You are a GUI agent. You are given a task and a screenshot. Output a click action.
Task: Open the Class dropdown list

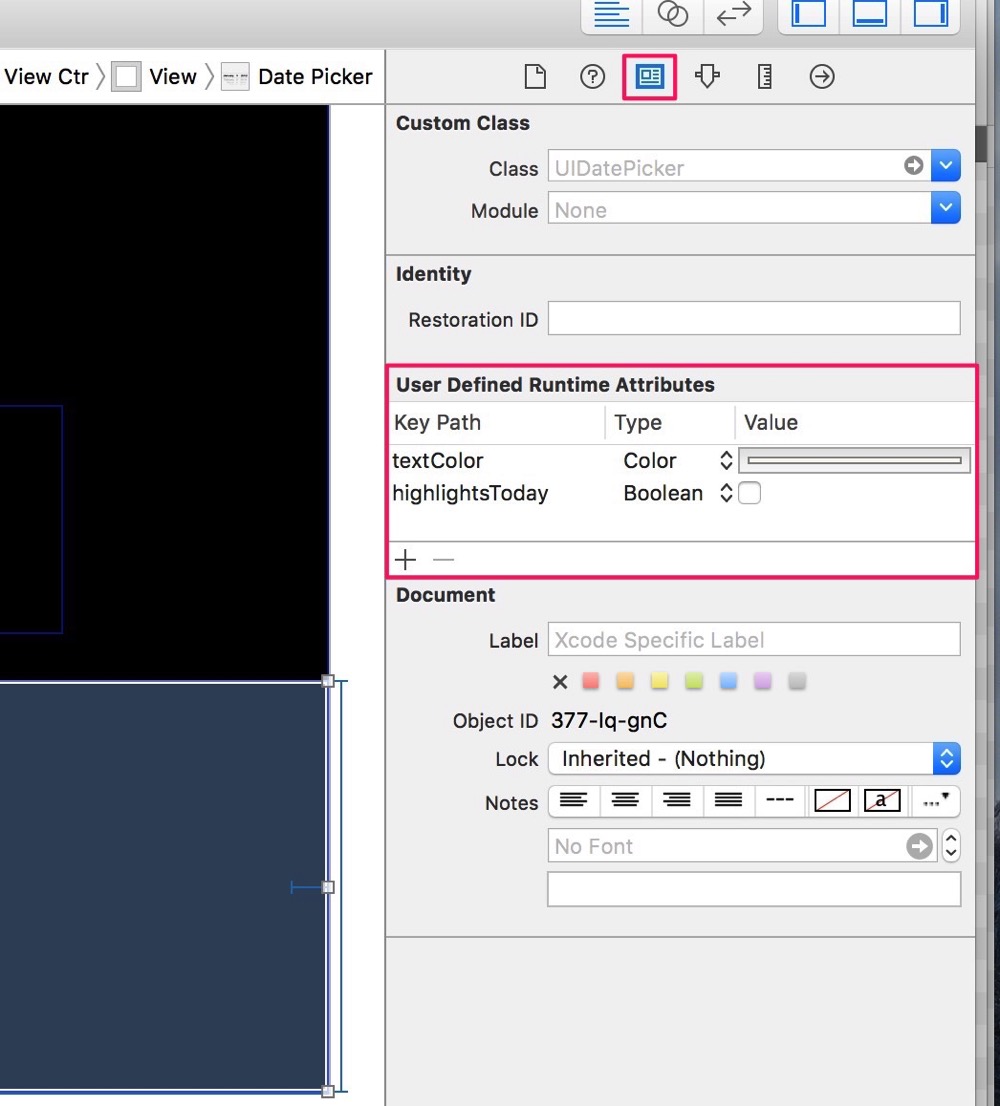point(946,166)
